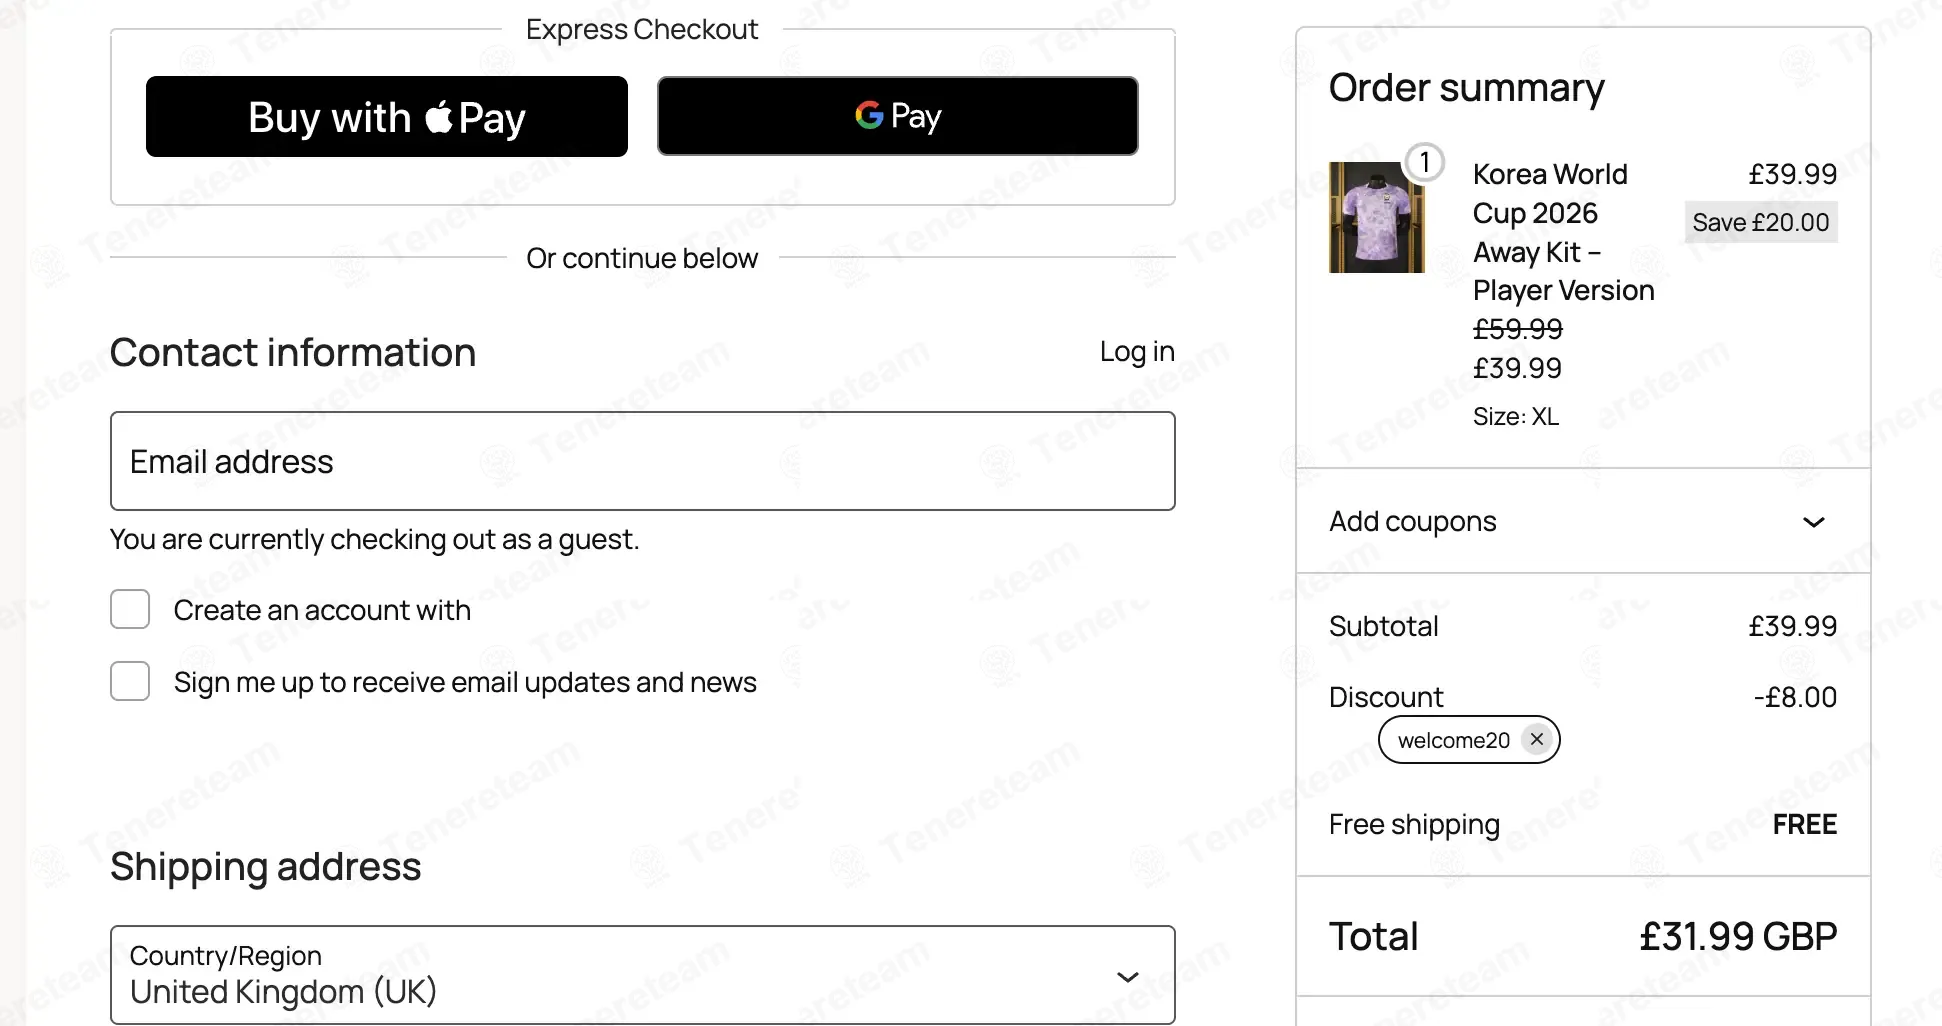The width and height of the screenshot is (1942, 1026).
Task: Click the Total £31.99 GBP amount
Action: pos(1738,937)
